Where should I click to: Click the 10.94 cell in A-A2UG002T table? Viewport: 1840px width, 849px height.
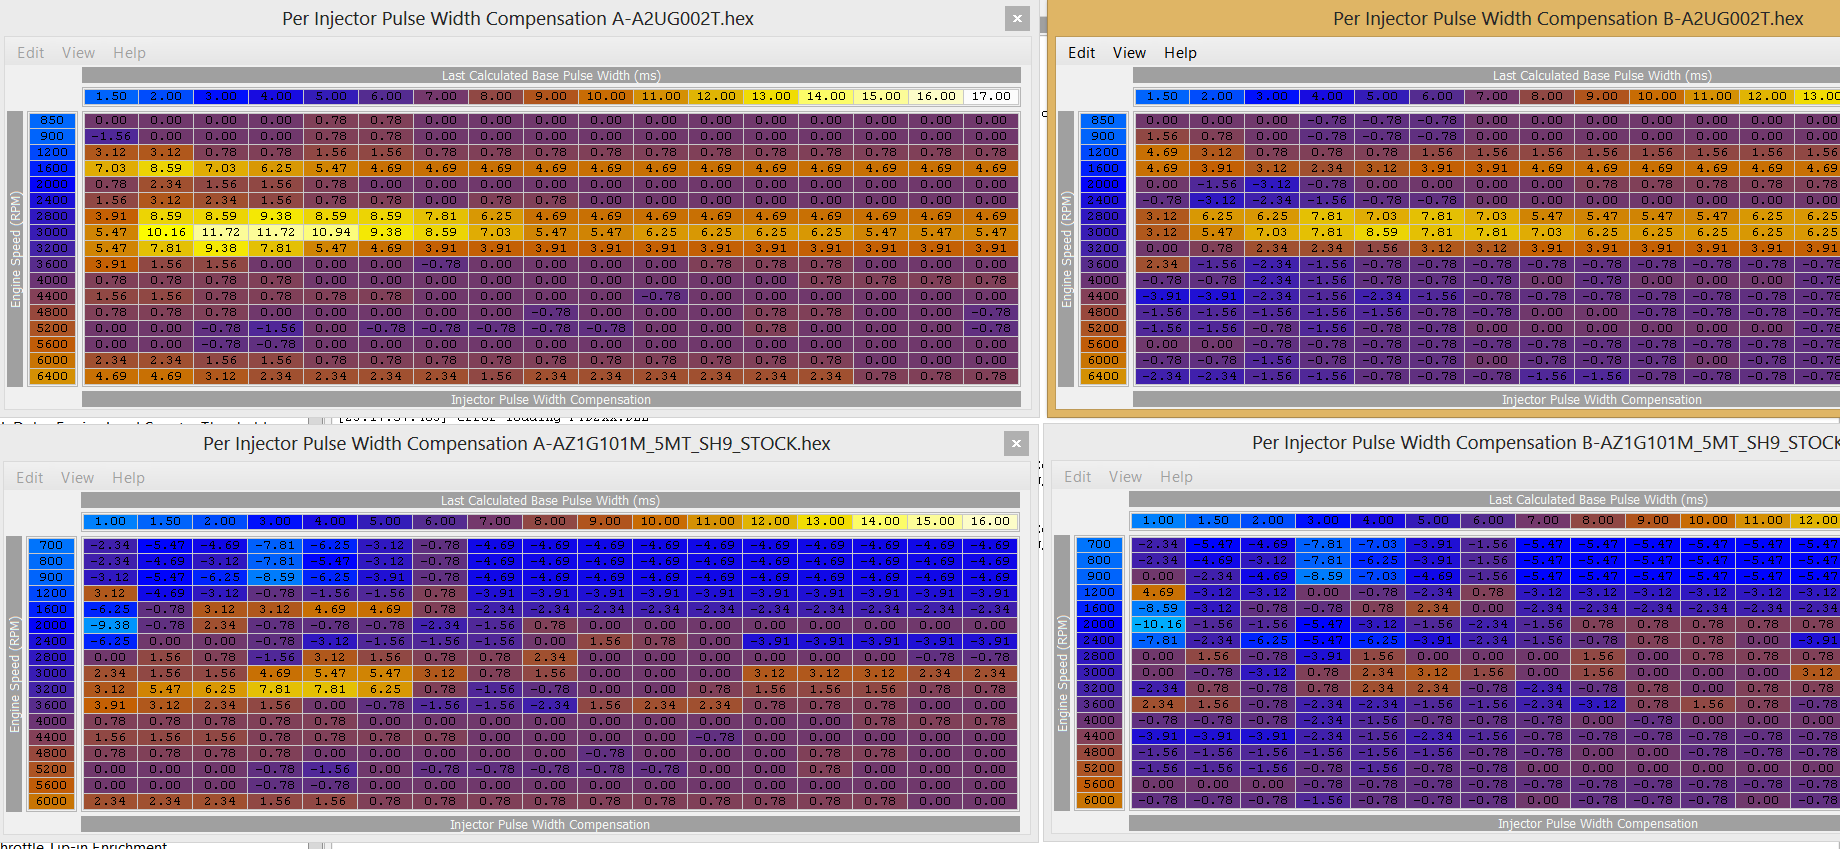(x=331, y=232)
